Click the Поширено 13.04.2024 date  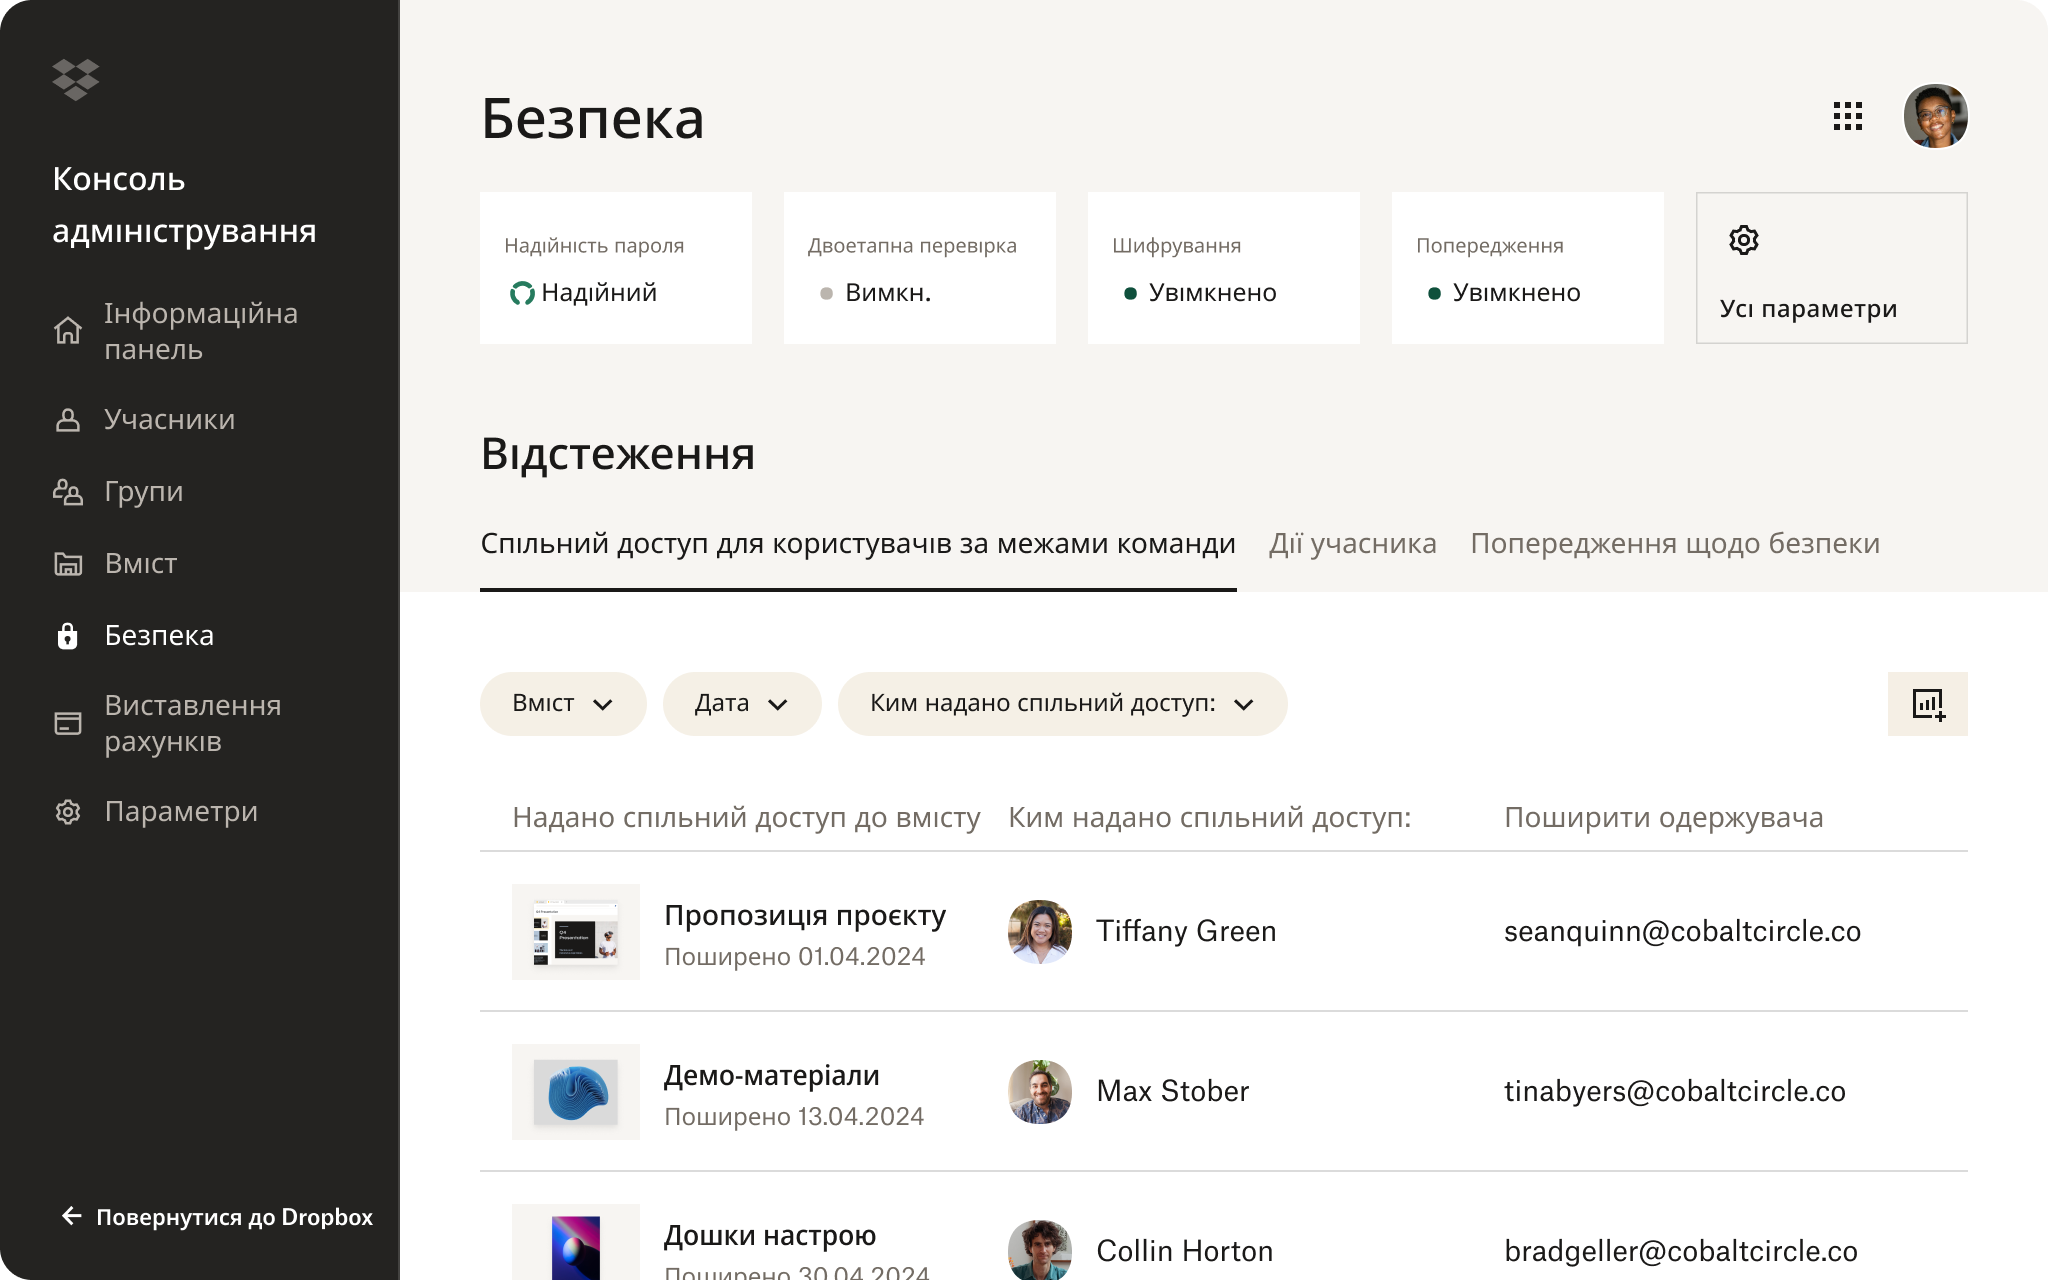[x=794, y=1117]
